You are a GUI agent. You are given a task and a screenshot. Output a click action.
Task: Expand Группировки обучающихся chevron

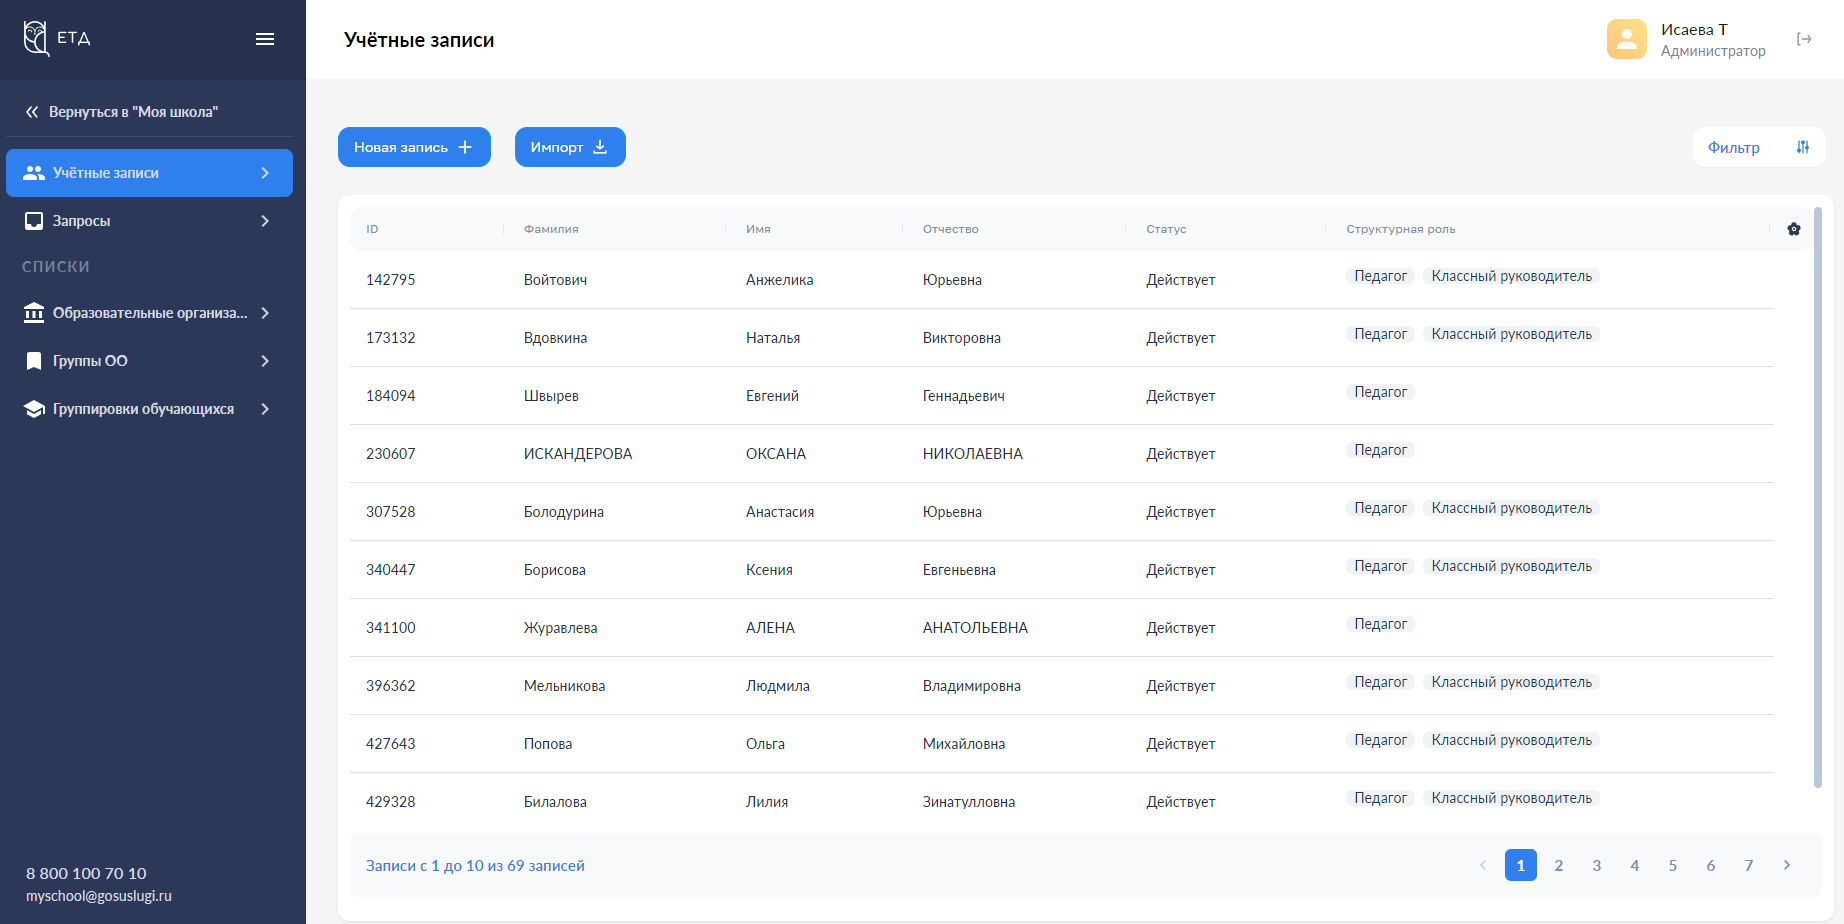[x=265, y=409]
